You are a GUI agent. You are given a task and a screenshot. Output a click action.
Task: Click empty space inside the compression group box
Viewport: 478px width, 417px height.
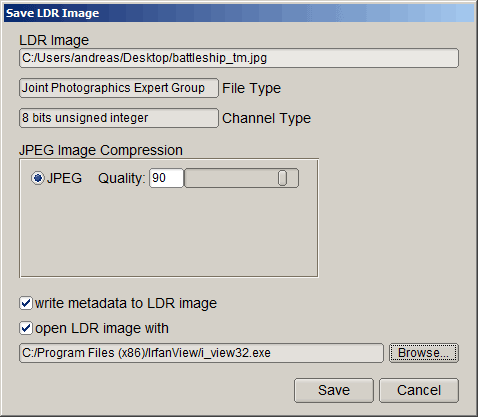169,233
